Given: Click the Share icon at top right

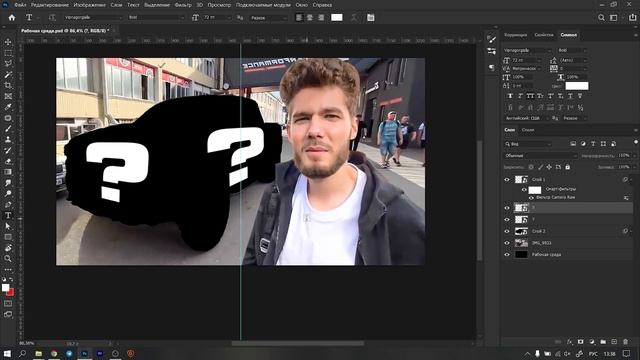Looking at the screenshot, I should click(632, 18).
